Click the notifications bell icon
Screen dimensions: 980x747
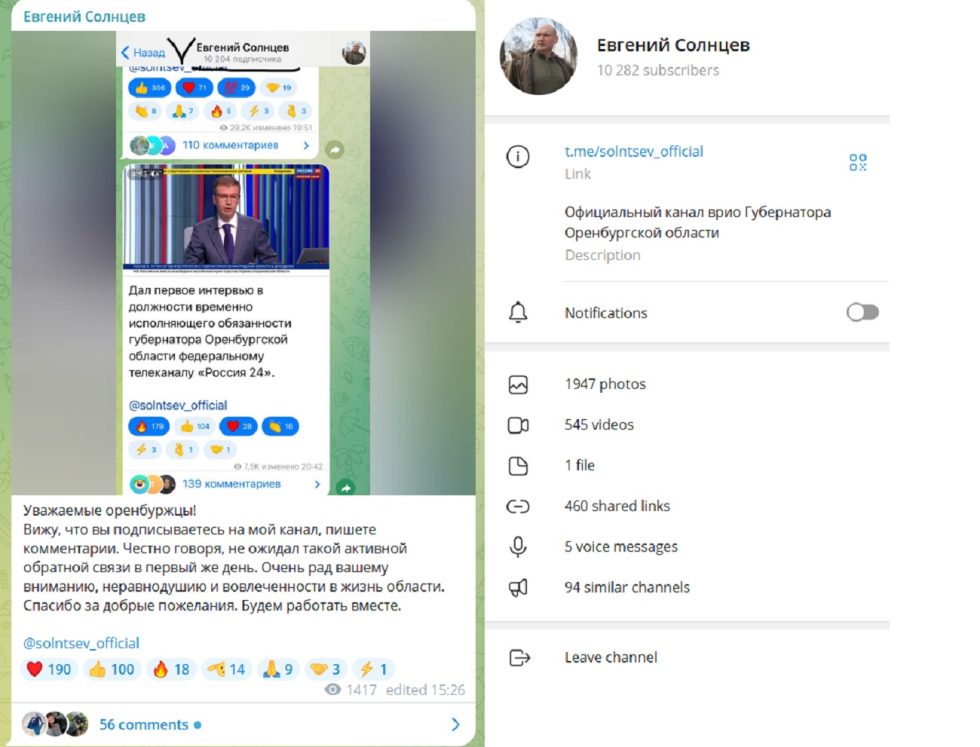point(518,312)
